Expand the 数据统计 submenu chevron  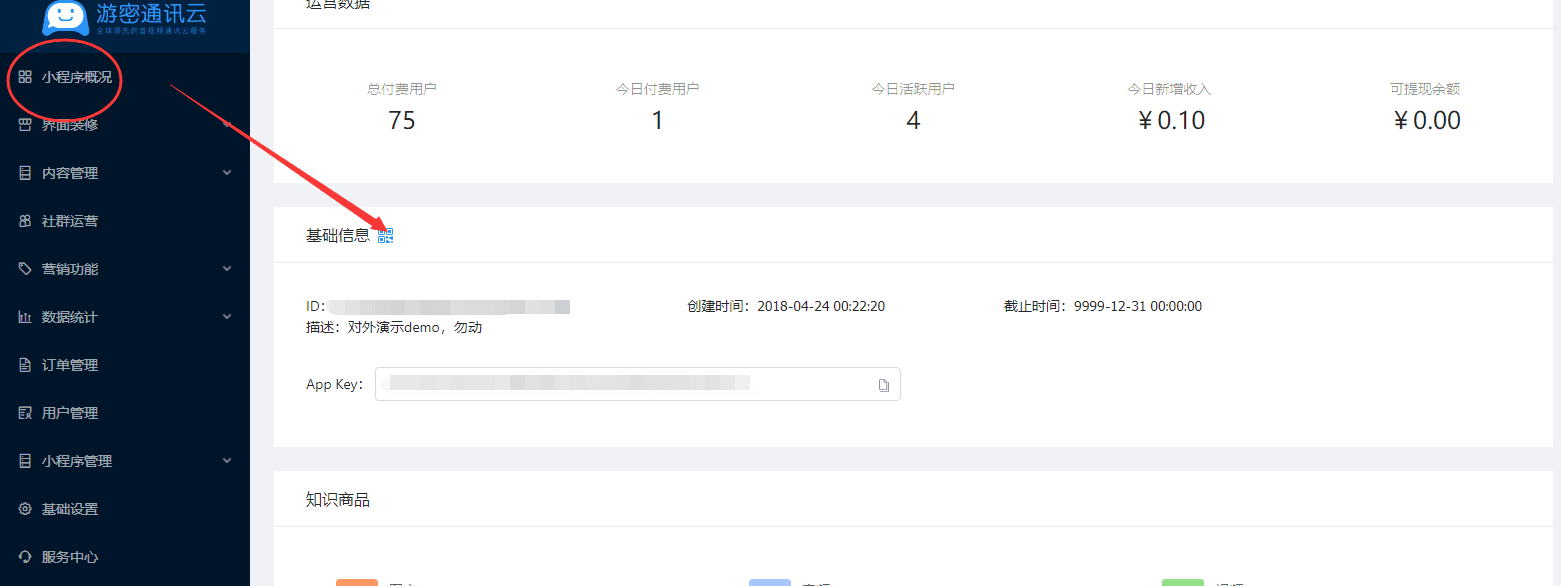tap(227, 317)
